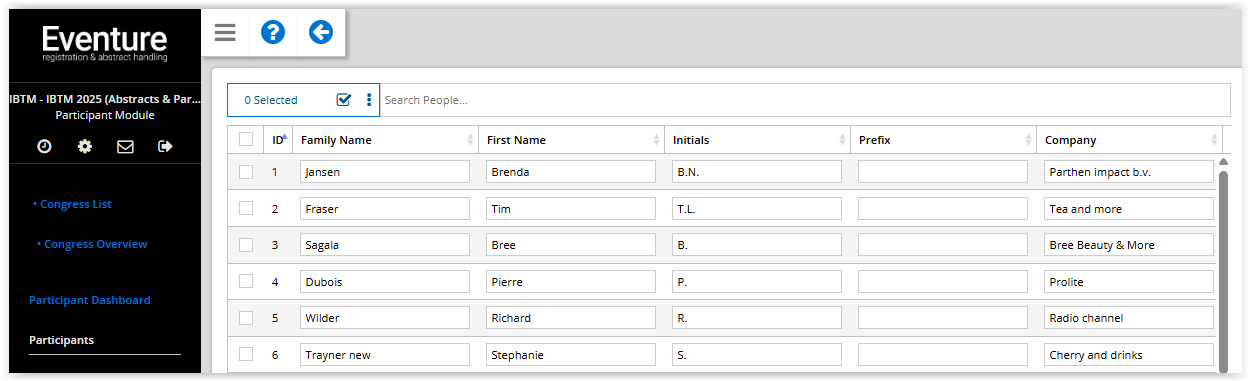
Task: Open the clock history icon in sidebar
Action: pyautogui.click(x=44, y=147)
